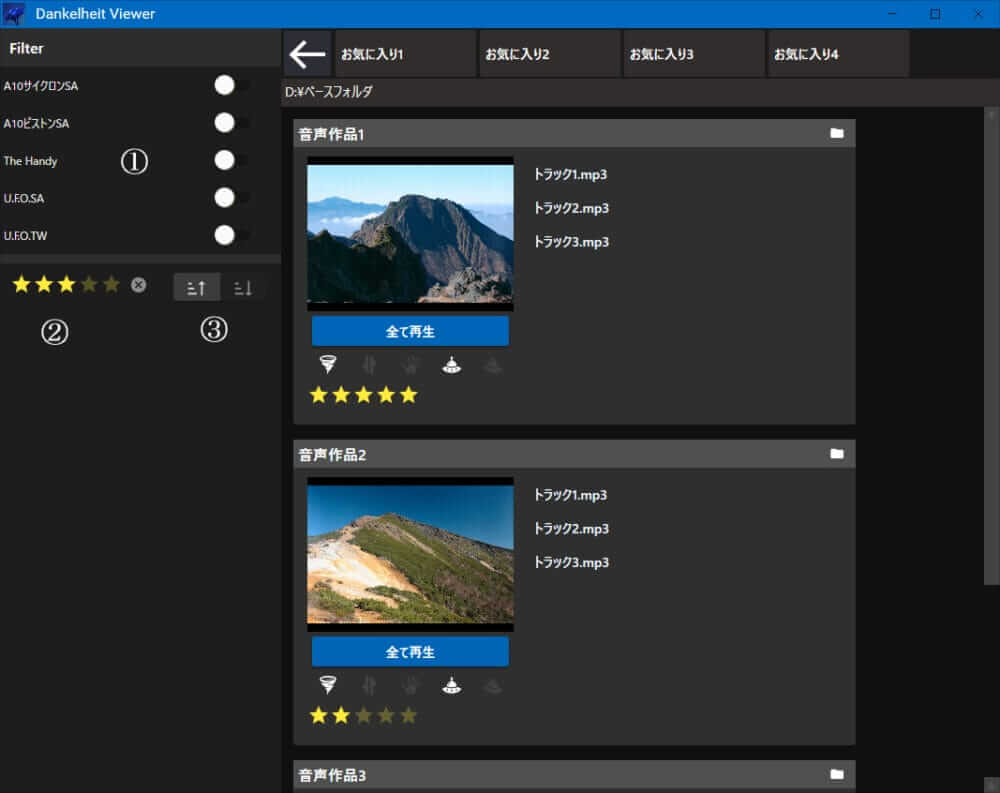Turn on the U.F.O.TW filter
Viewport: 1000px width, 793px height.
click(x=232, y=235)
